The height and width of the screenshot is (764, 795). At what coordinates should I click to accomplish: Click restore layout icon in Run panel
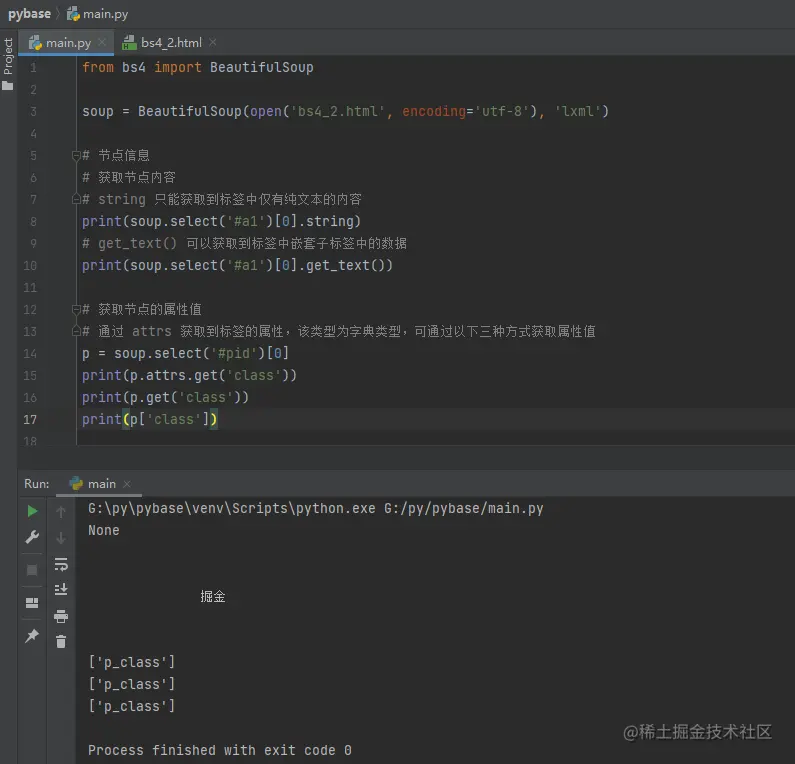click(x=32, y=603)
